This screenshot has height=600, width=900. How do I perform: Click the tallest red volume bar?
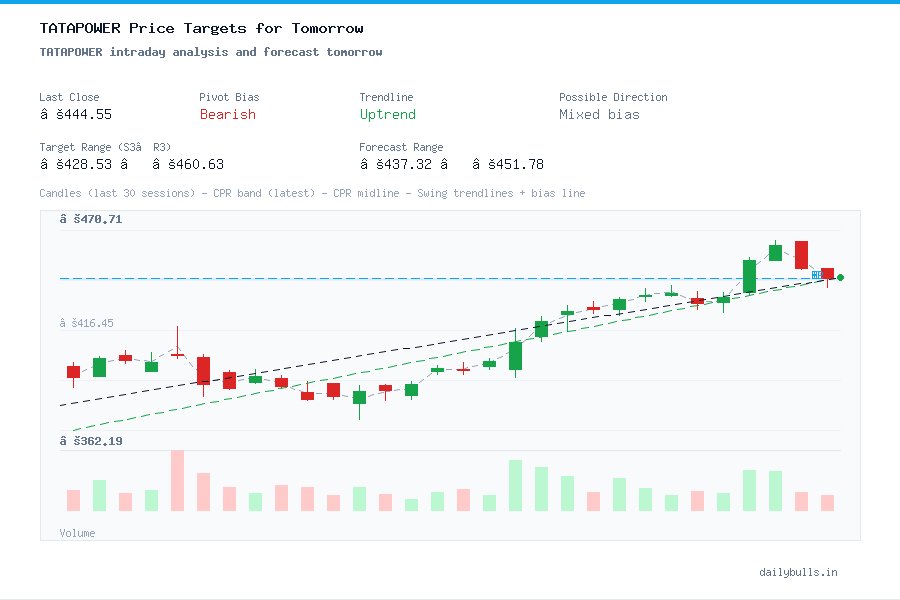(177, 481)
